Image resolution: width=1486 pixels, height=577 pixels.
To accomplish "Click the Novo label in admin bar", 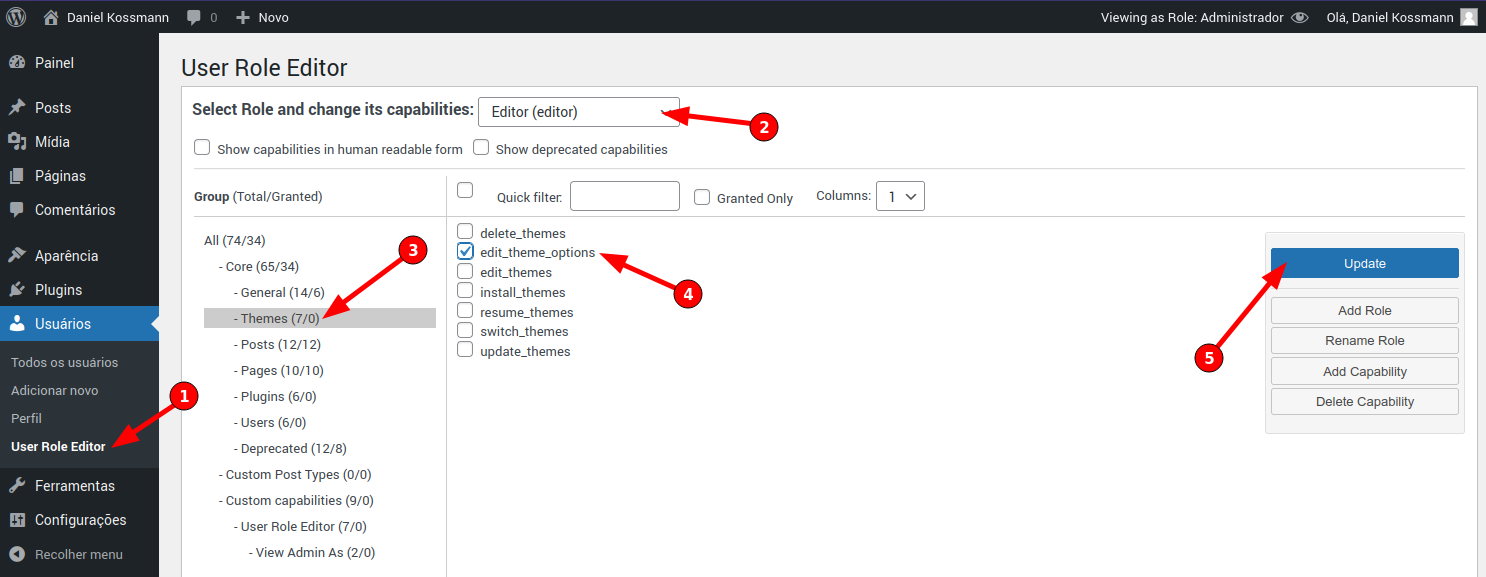I will pos(273,18).
